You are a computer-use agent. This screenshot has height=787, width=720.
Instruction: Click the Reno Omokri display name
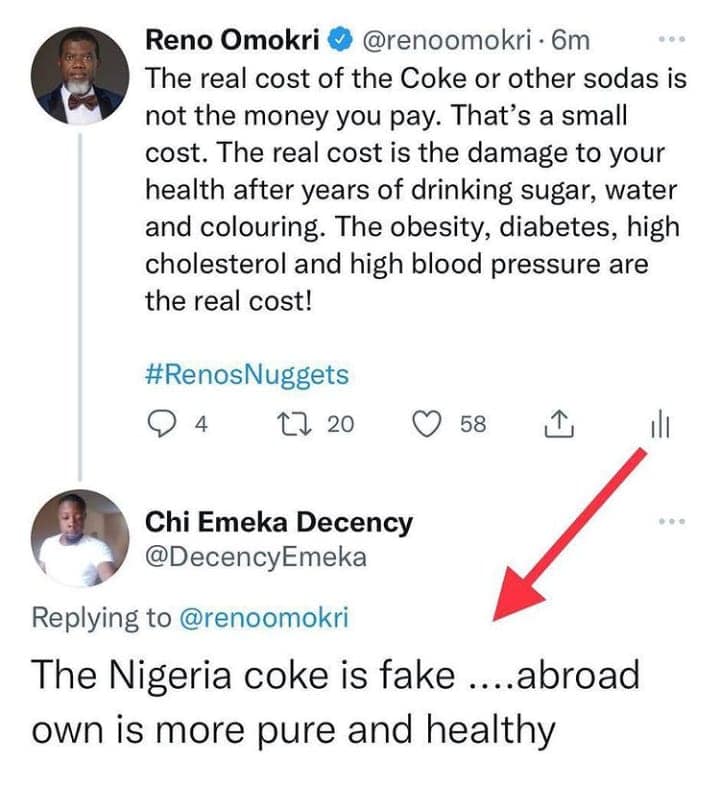(x=234, y=41)
